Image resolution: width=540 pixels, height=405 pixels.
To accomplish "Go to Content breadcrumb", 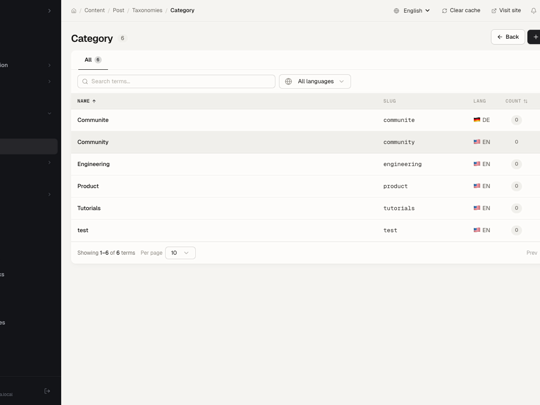I will click(x=94, y=10).
